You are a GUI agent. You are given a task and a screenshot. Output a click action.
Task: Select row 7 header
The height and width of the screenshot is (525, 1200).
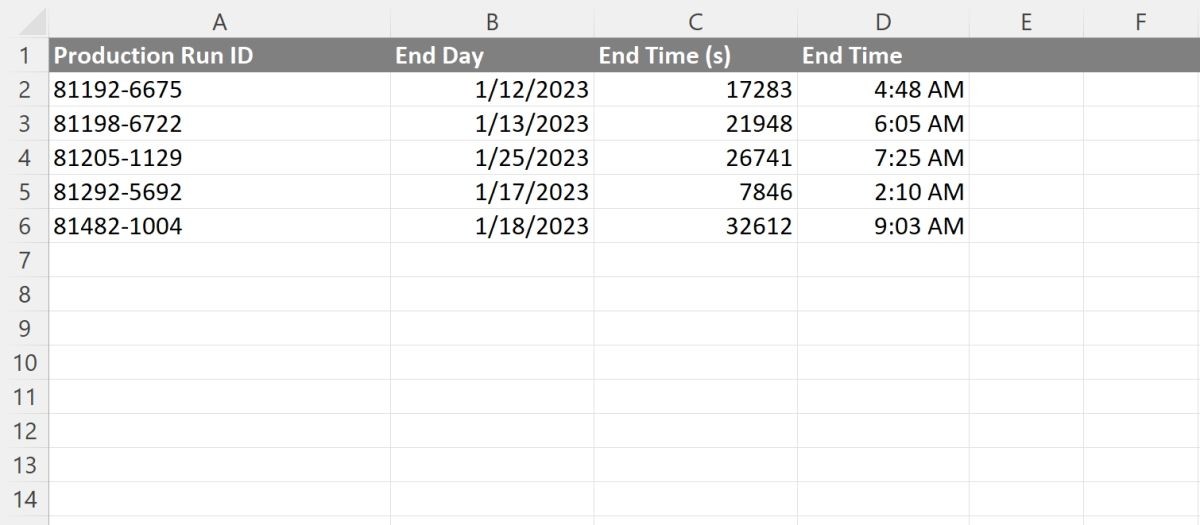pyautogui.click(x=25, y=260)
